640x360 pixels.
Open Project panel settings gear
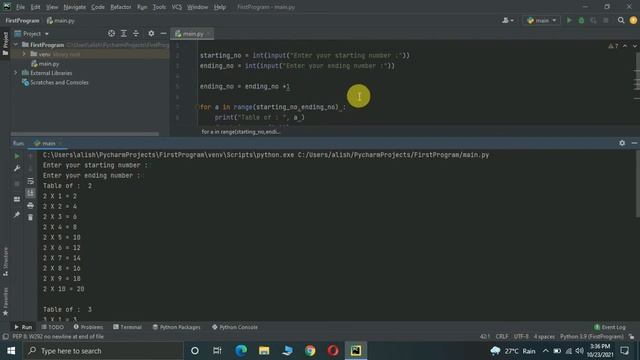[x=151, y=33]
